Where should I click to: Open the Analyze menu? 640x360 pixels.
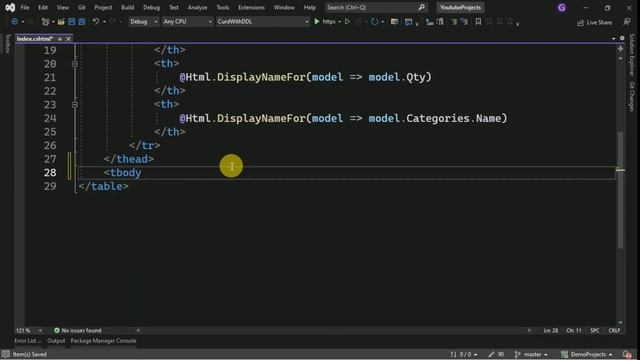[197, 7]
